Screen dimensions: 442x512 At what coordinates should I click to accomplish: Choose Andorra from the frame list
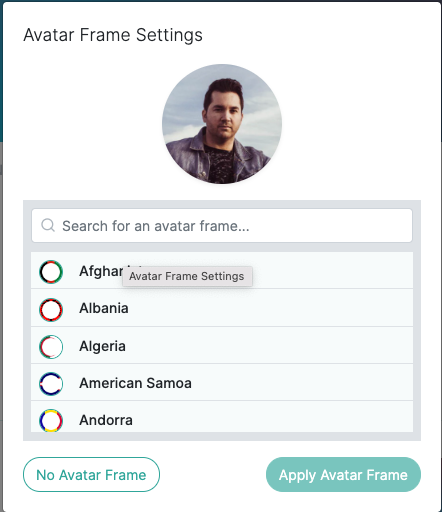click(x=222, y=417)
